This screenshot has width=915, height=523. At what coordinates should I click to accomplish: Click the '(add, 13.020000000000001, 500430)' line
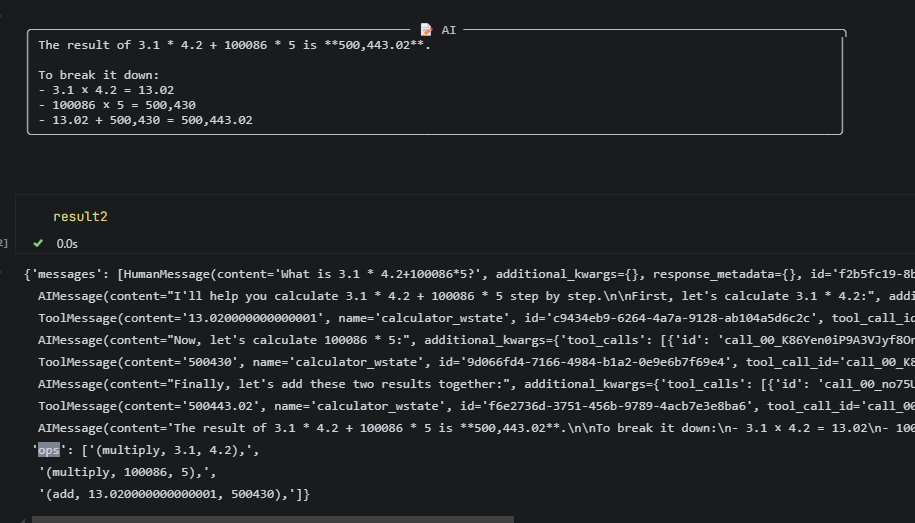pos(174,494)
